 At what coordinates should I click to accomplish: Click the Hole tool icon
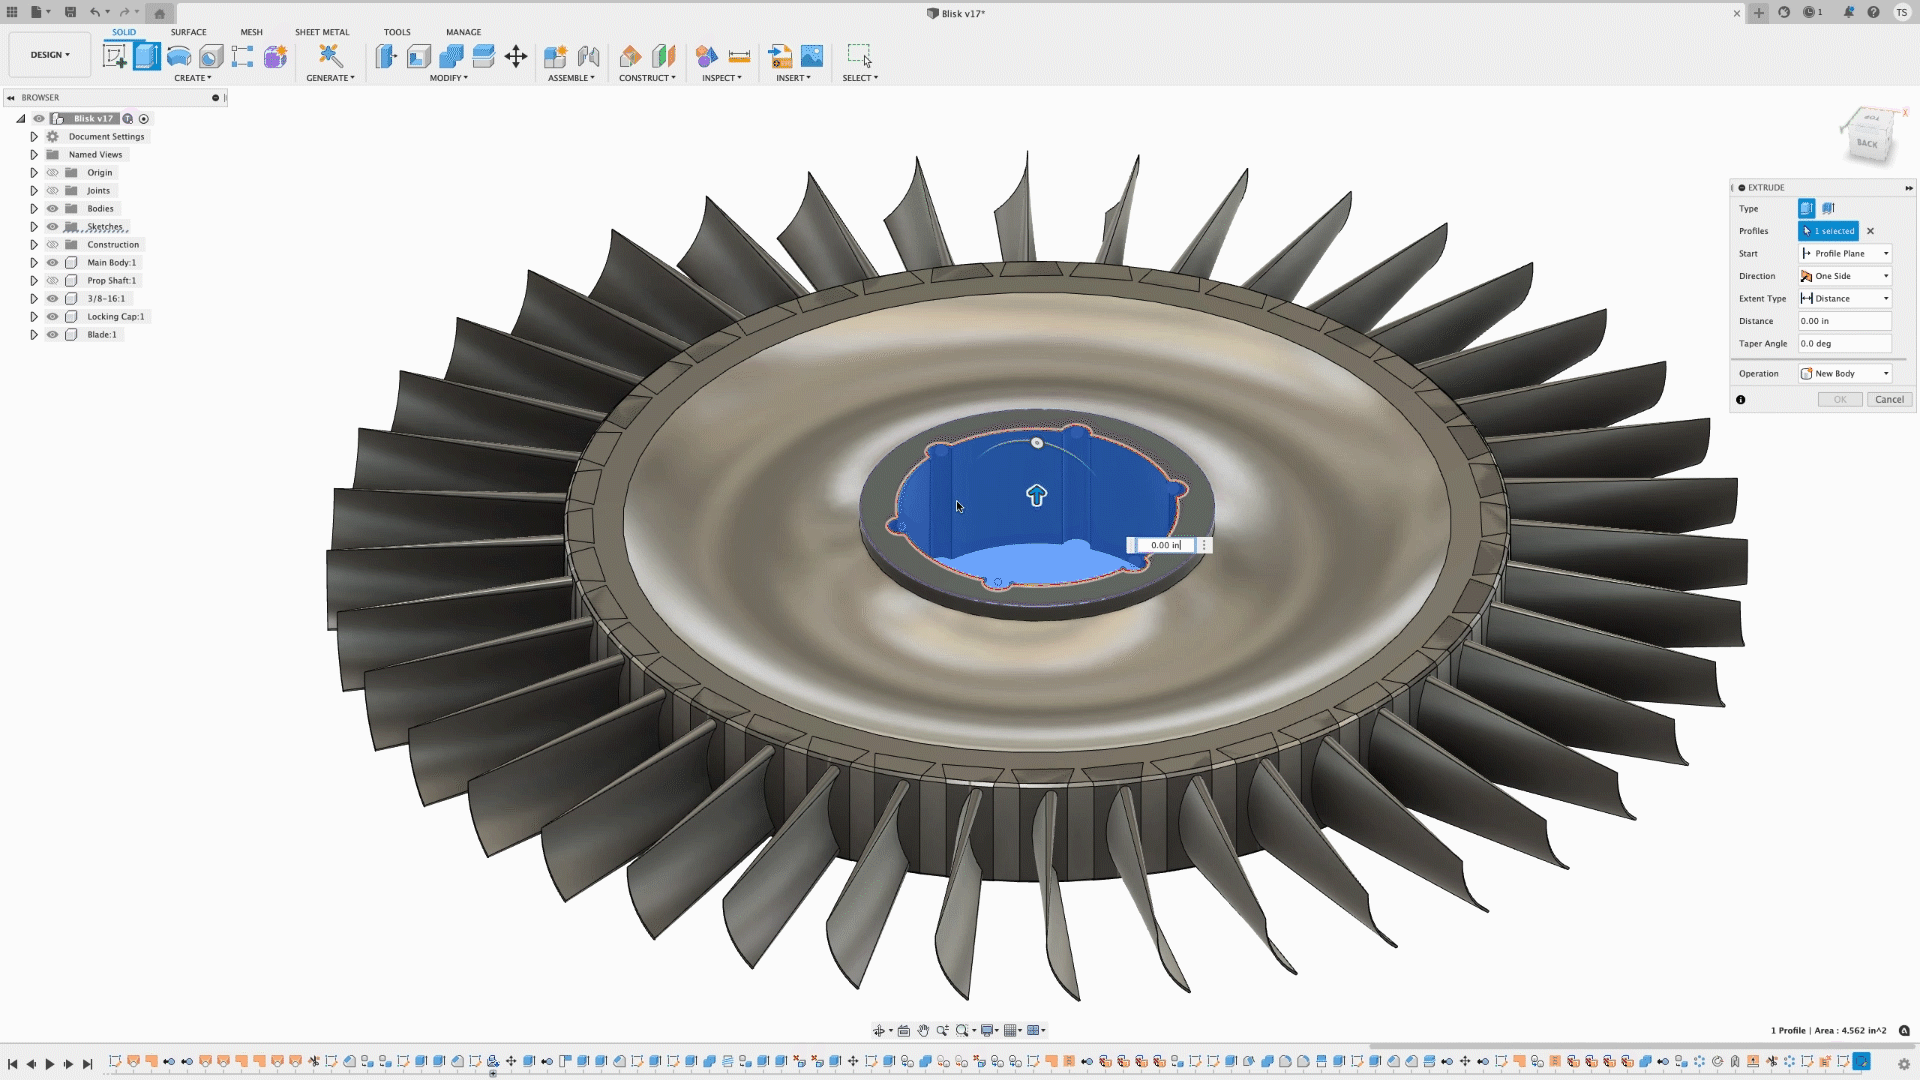pyautogui.click(x=211, y=56)
